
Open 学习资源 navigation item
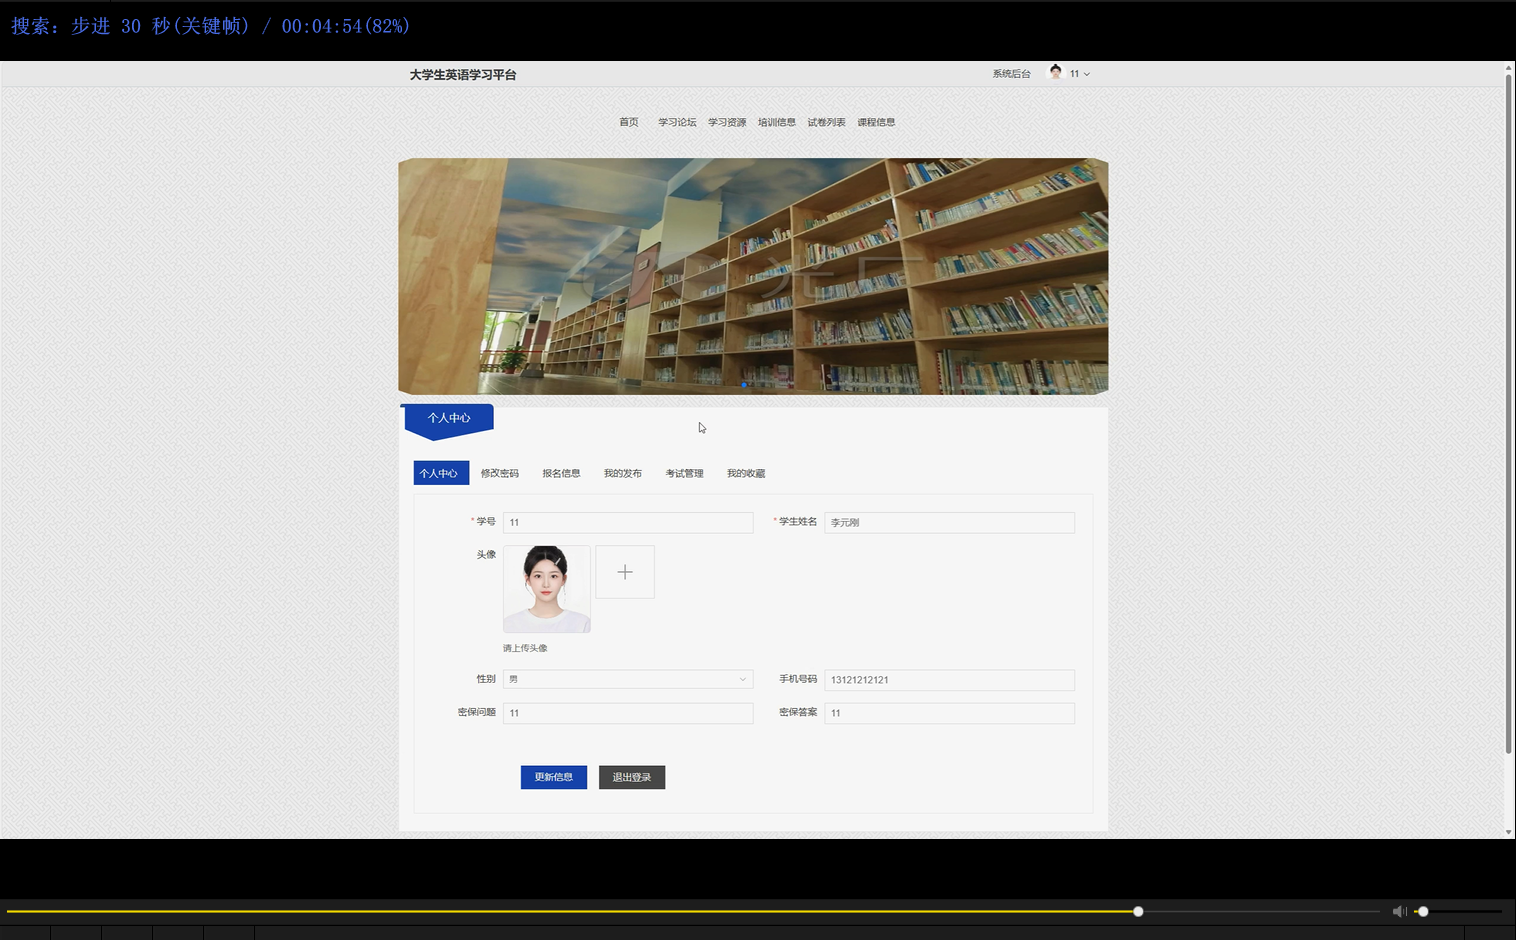727,122
